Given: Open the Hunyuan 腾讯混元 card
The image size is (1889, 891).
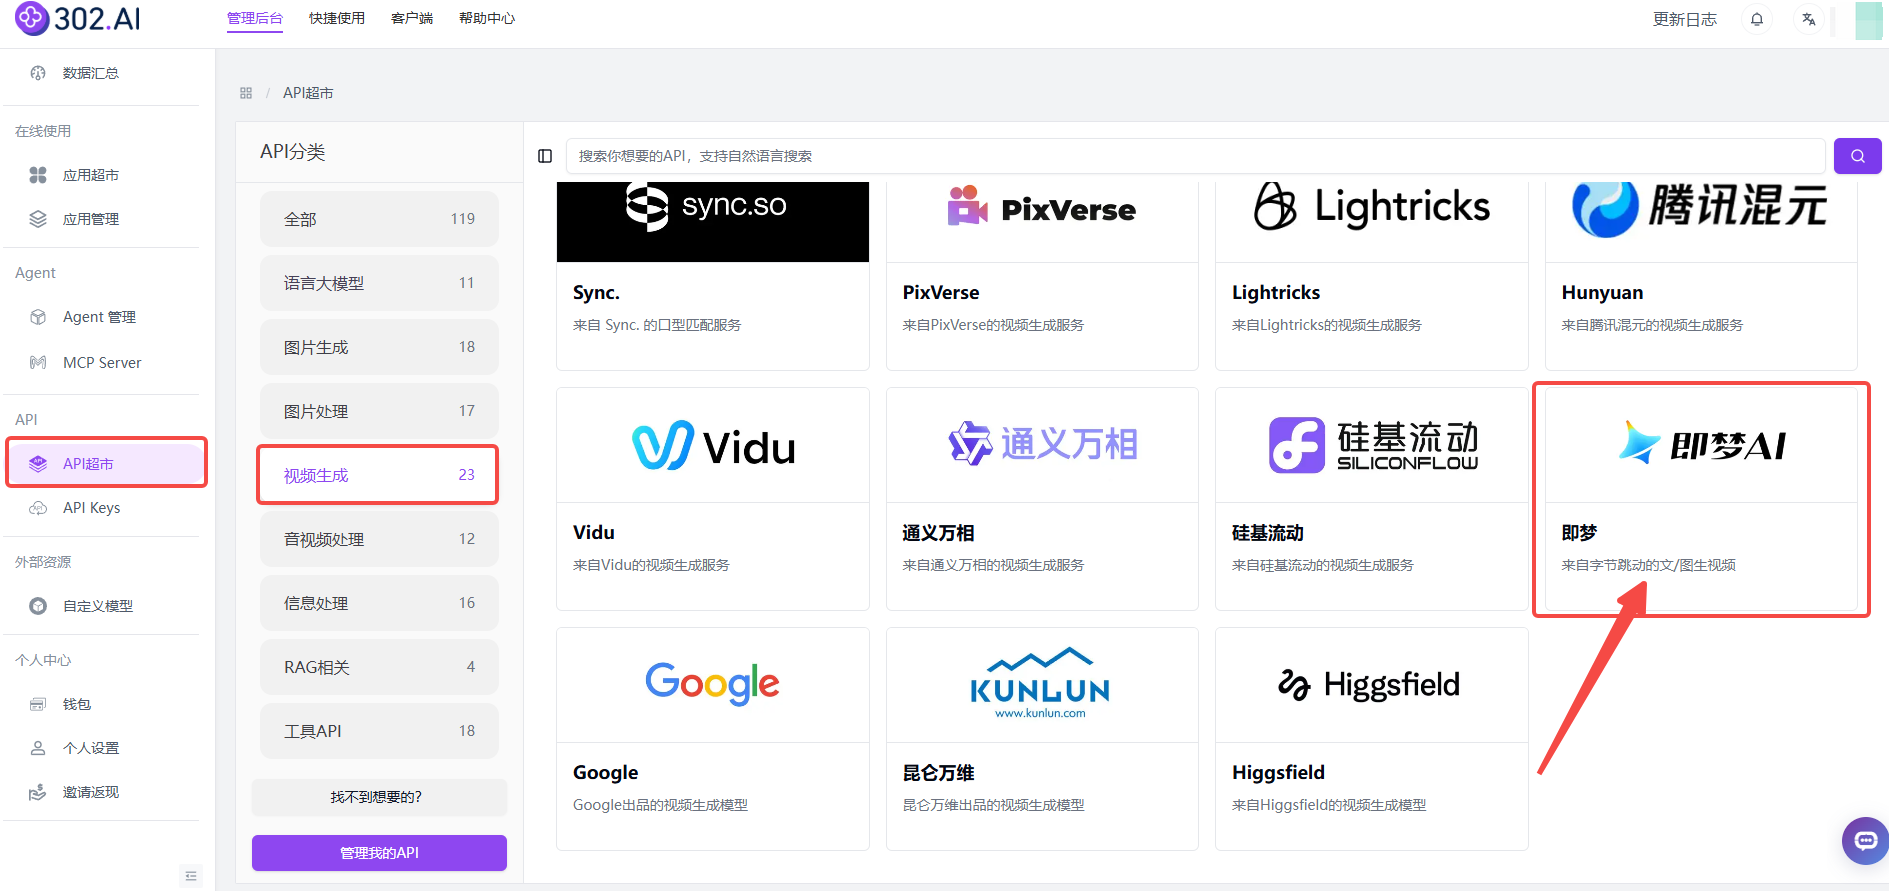Looking at the screenshot, I should pyautogui.click(x=1701, y=276).
